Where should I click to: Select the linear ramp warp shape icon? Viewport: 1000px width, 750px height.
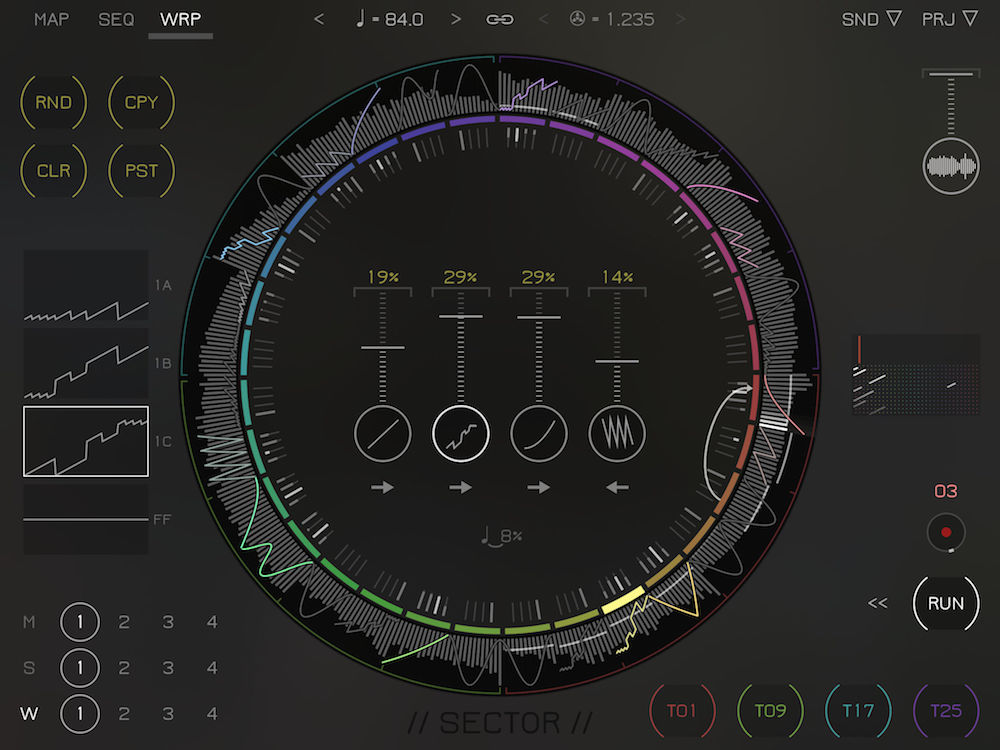(383, 434)
